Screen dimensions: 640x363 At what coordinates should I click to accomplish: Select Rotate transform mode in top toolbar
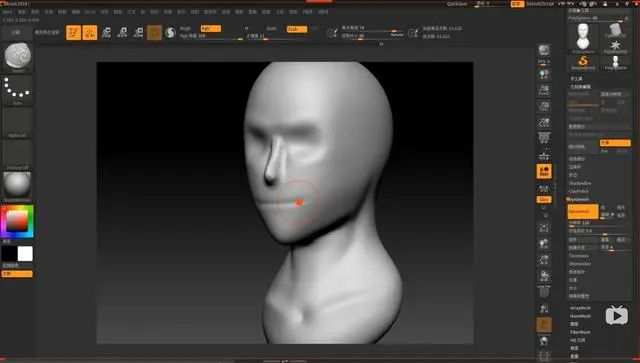138,33
